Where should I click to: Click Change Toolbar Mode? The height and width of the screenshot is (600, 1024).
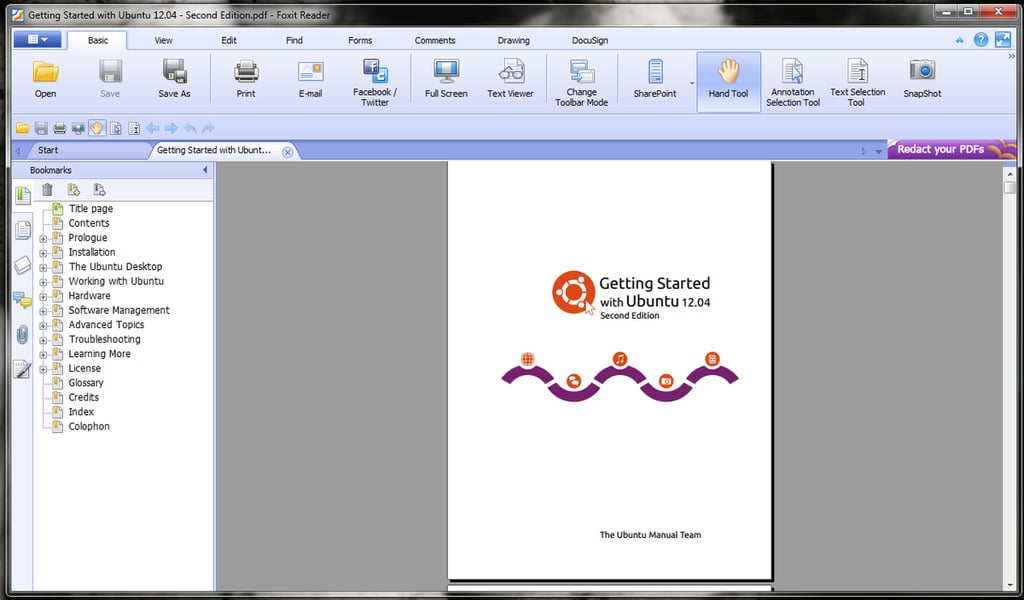click(581, 82)
